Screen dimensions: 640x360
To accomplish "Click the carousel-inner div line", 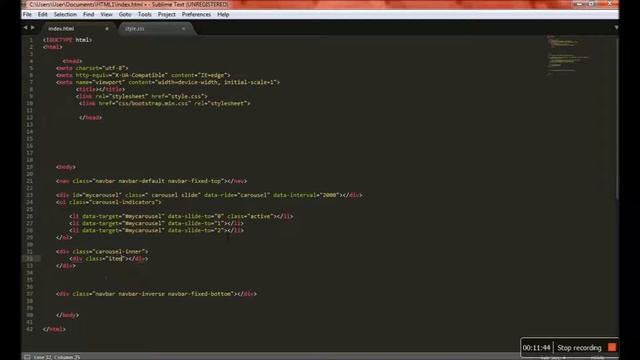I will (102, 251).
